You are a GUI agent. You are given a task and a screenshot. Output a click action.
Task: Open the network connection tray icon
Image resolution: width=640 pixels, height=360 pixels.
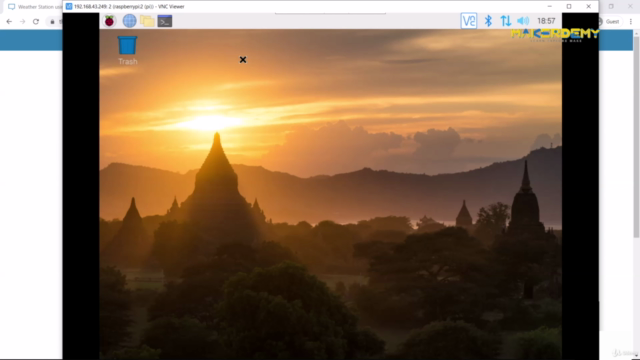506,21
